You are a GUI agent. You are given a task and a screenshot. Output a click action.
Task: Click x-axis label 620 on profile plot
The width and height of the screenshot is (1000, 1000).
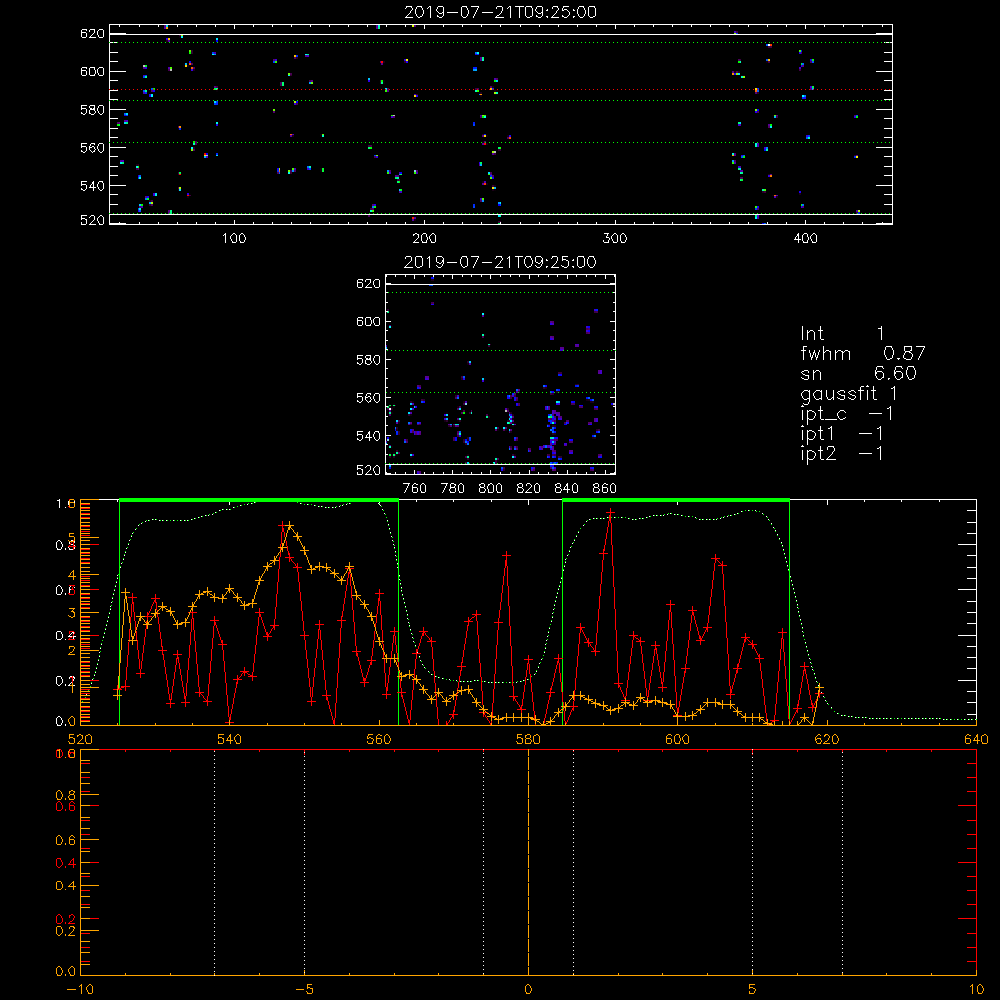pyautogui.click(x=827, y=739)
